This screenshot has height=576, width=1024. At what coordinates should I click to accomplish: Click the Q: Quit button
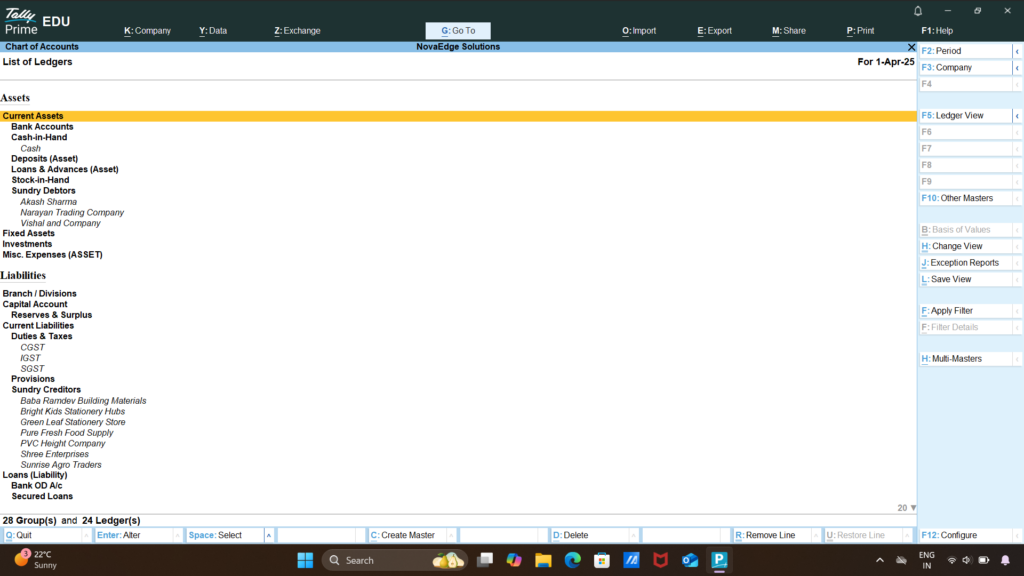coord(42,535)
